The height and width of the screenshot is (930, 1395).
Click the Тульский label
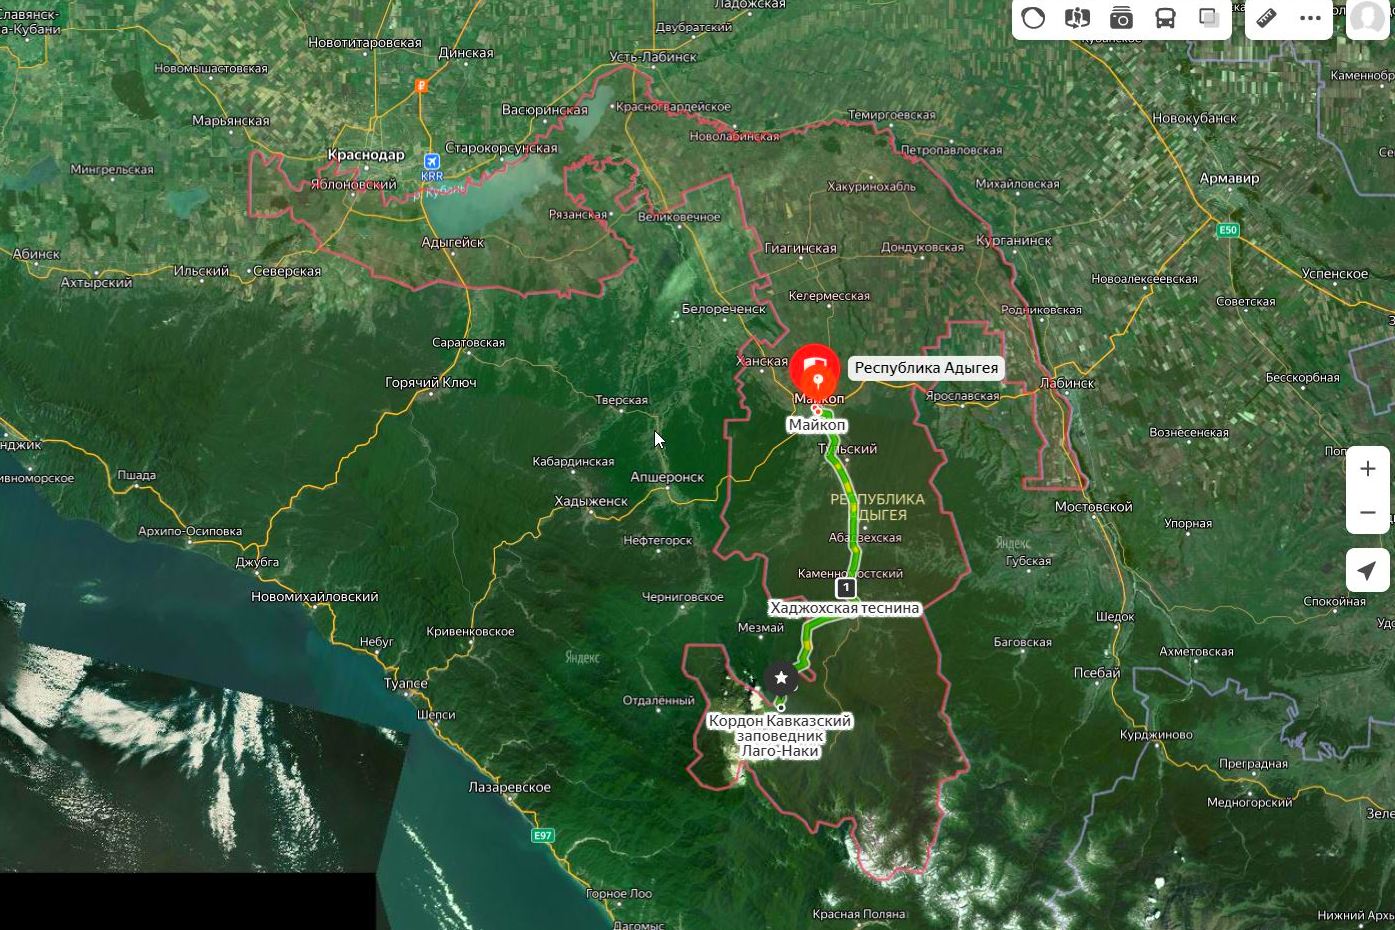pos(848,449)
